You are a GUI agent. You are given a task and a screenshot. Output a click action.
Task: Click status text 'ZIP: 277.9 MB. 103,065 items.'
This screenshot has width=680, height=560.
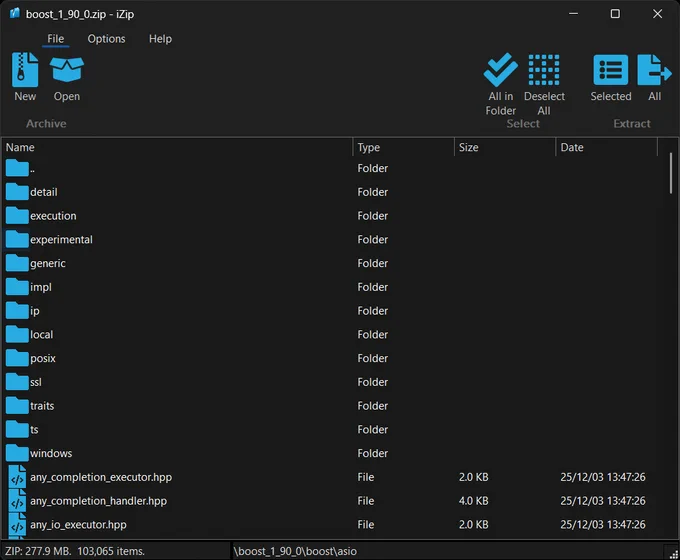pos(75,551)
